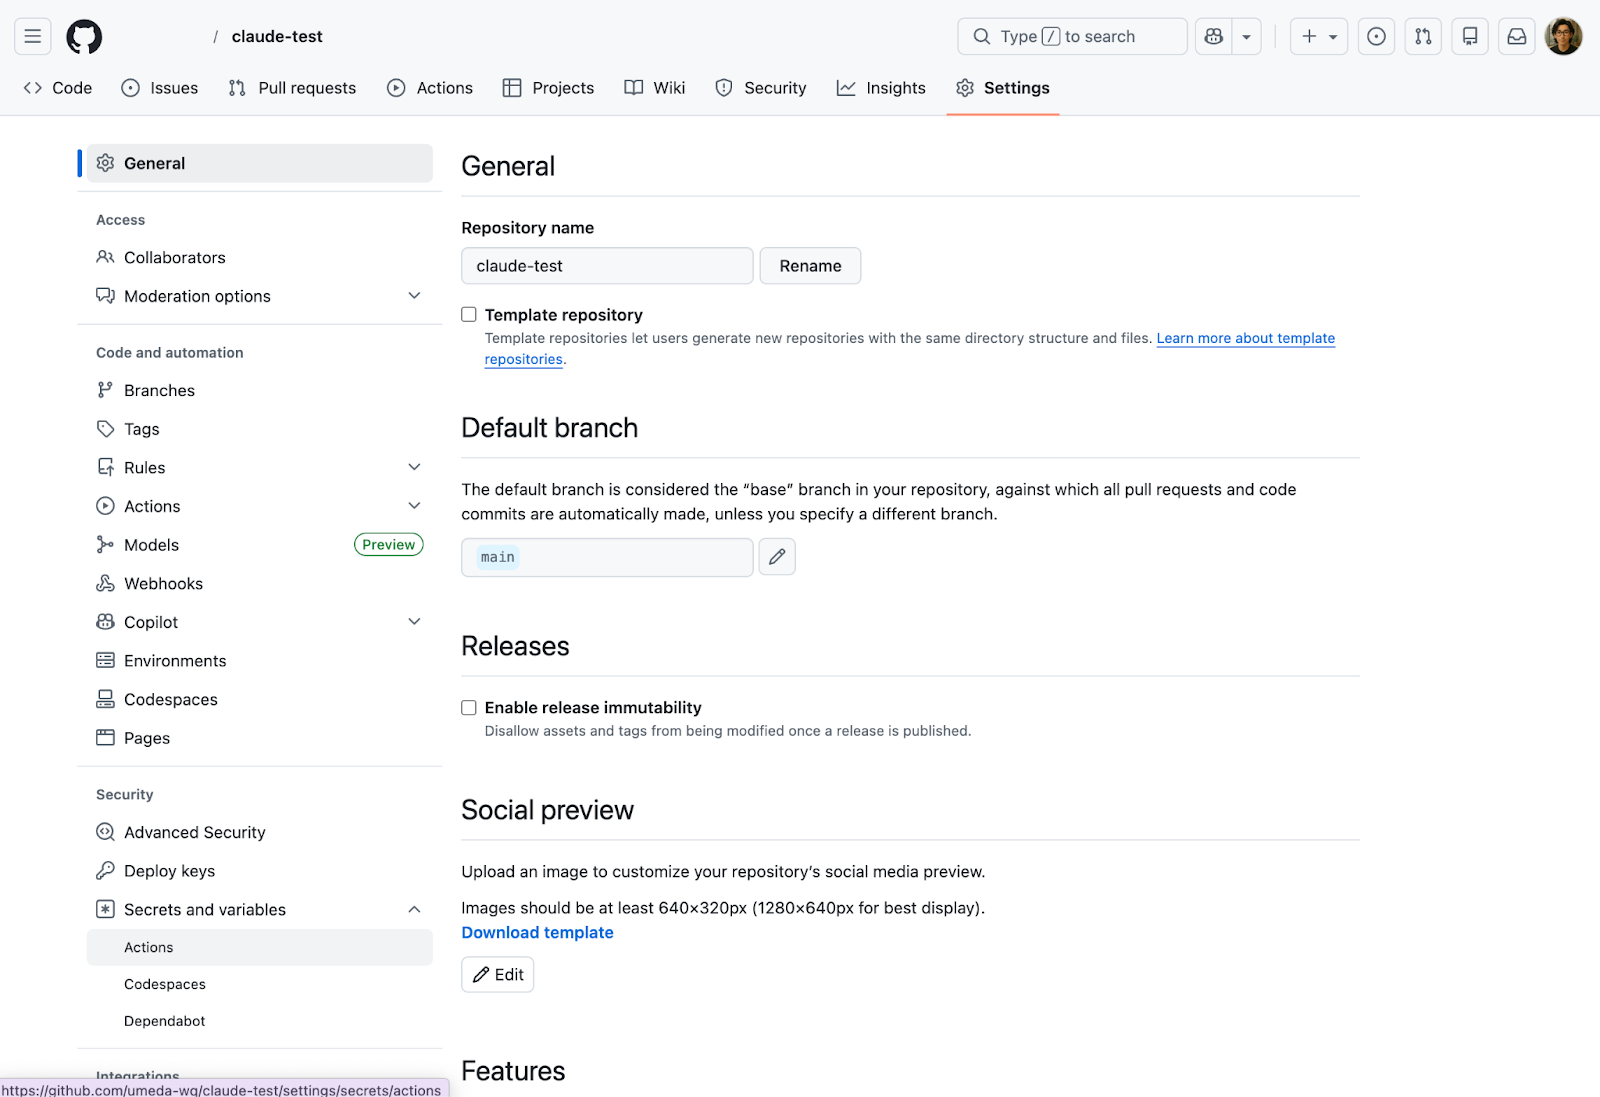The height and width of the screenshot is (1097, 1600).
Task: Click the Download template link
Action: point(537,933)
